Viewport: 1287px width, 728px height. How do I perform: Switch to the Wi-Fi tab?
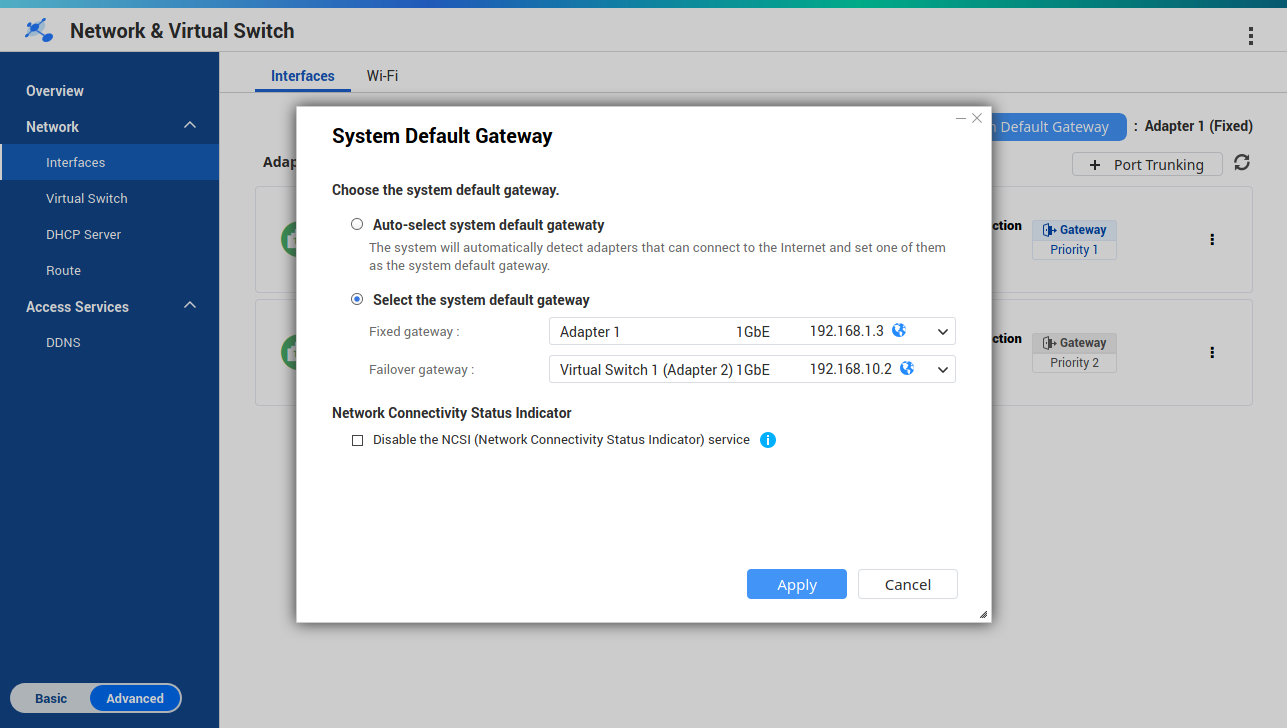(x=382, y=76)
